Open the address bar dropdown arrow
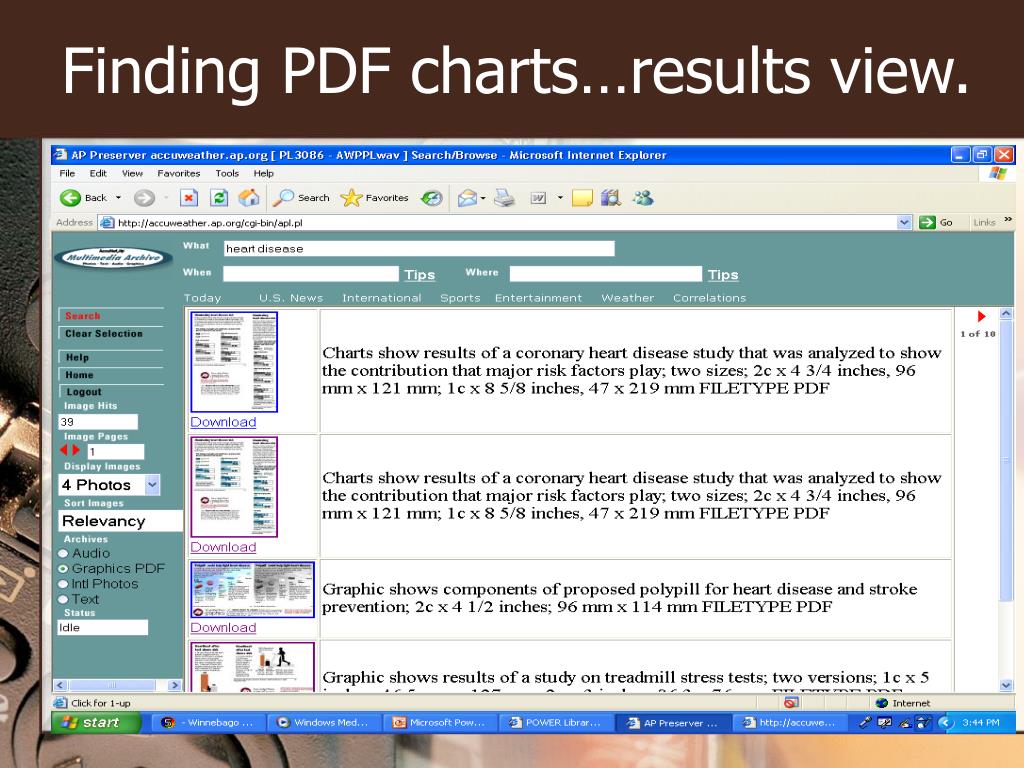1024x768 pixels. point(904,223)
